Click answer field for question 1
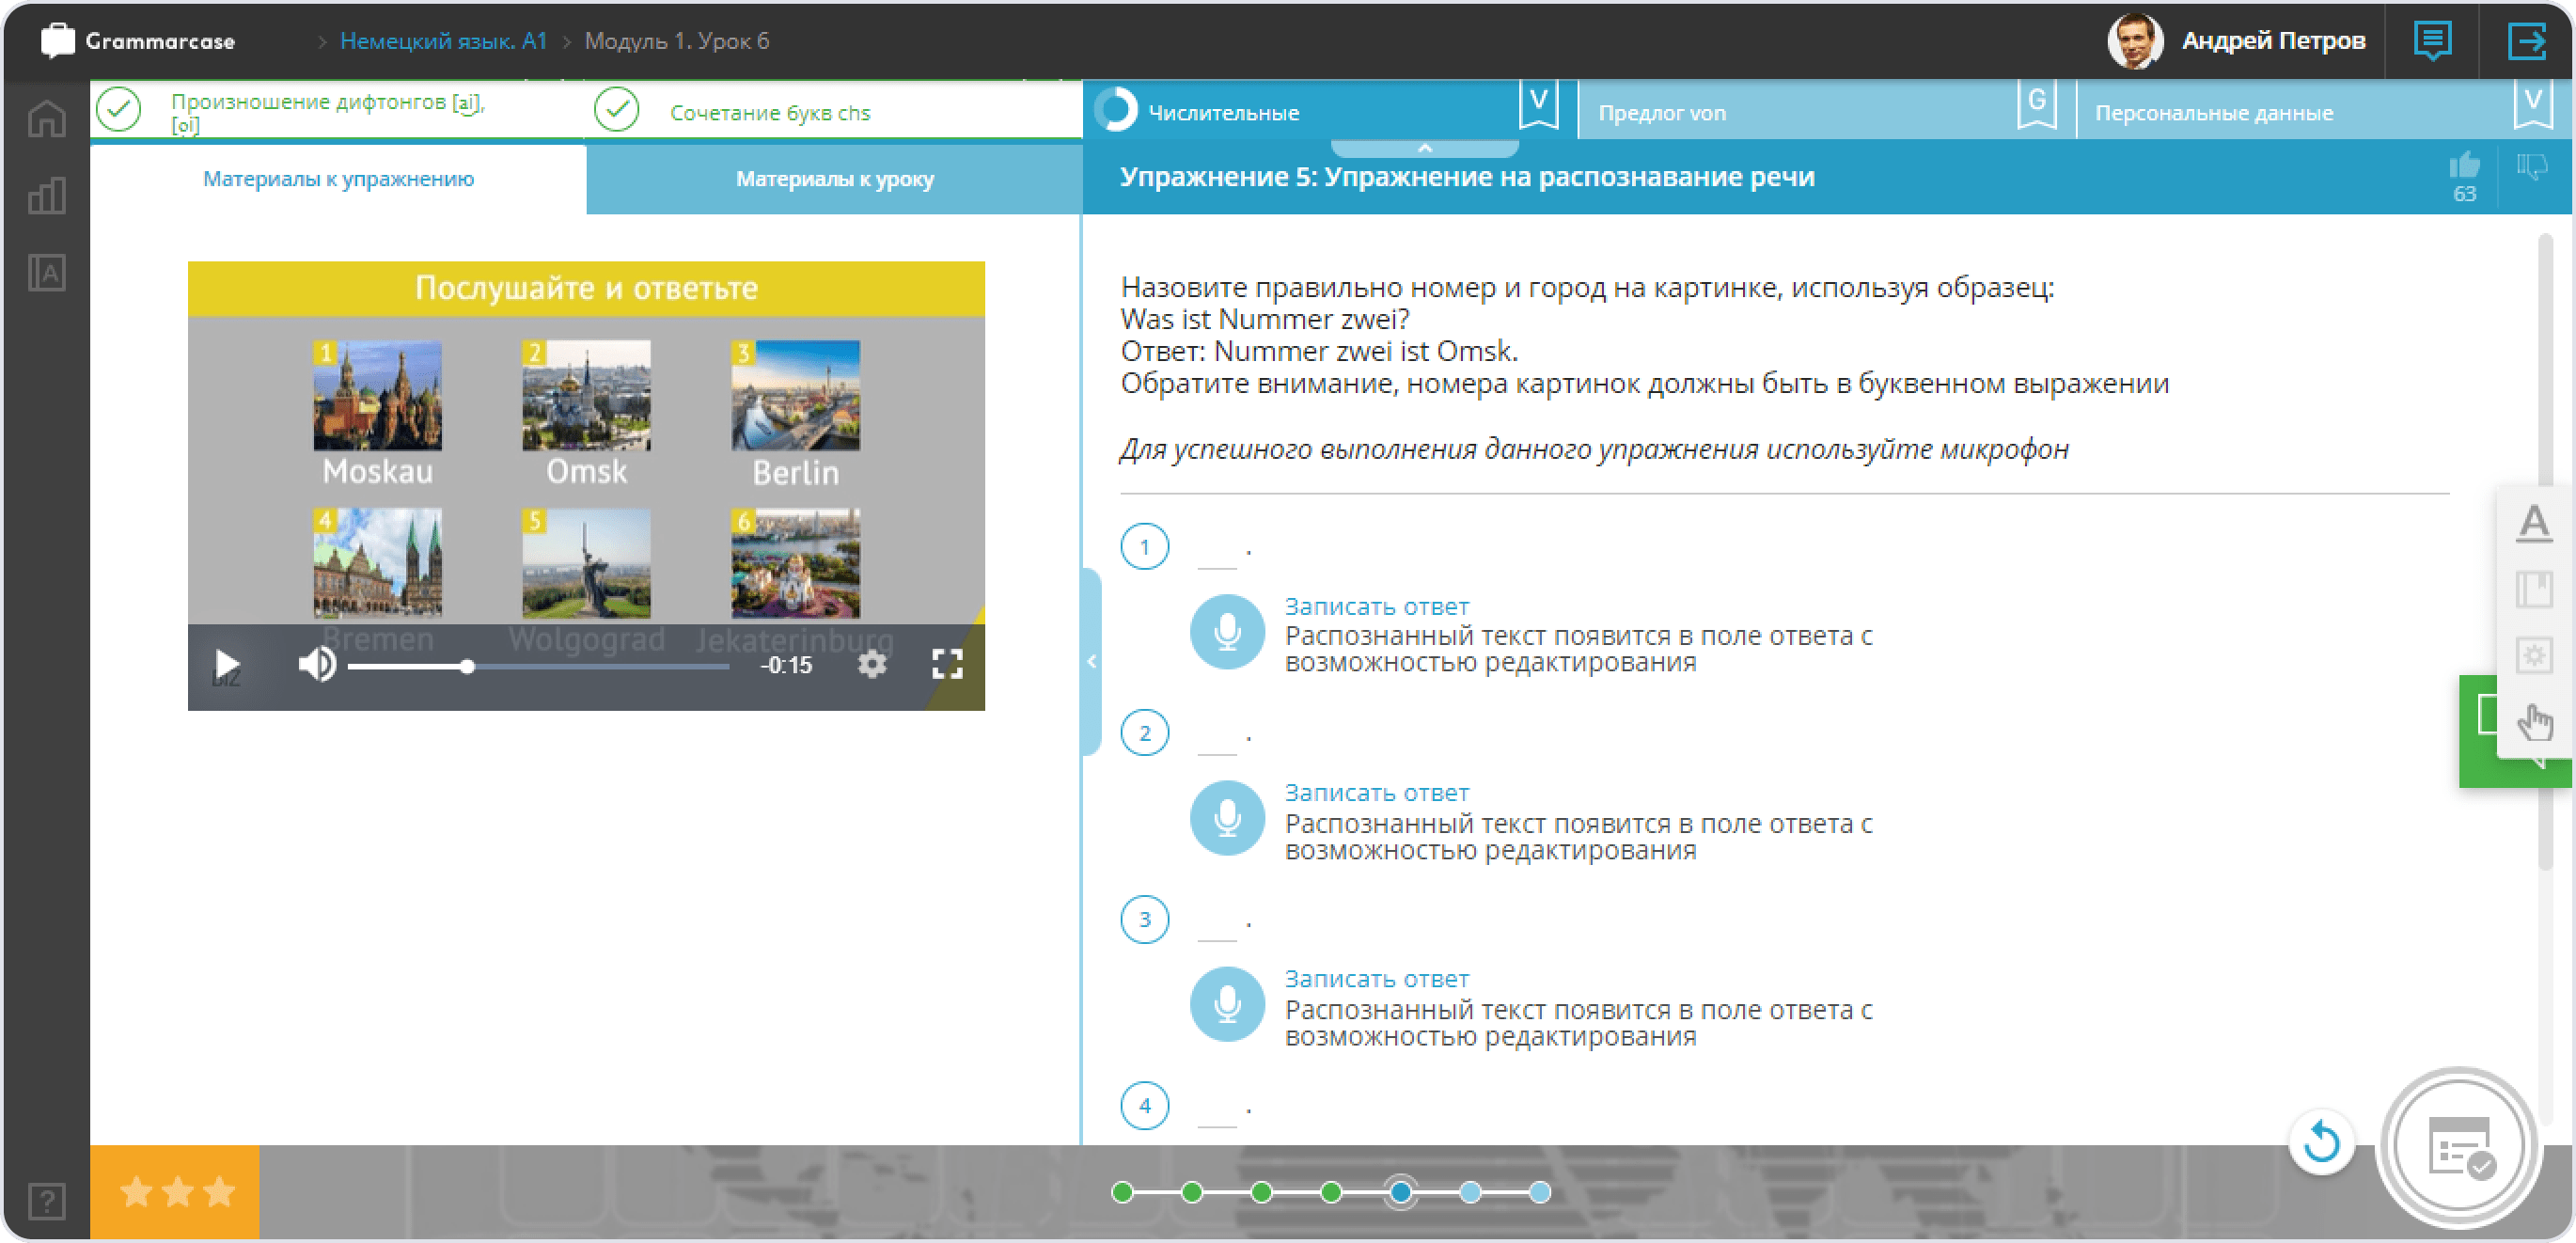Viewport: 2576px width, 1243px height. [1217, 551]
